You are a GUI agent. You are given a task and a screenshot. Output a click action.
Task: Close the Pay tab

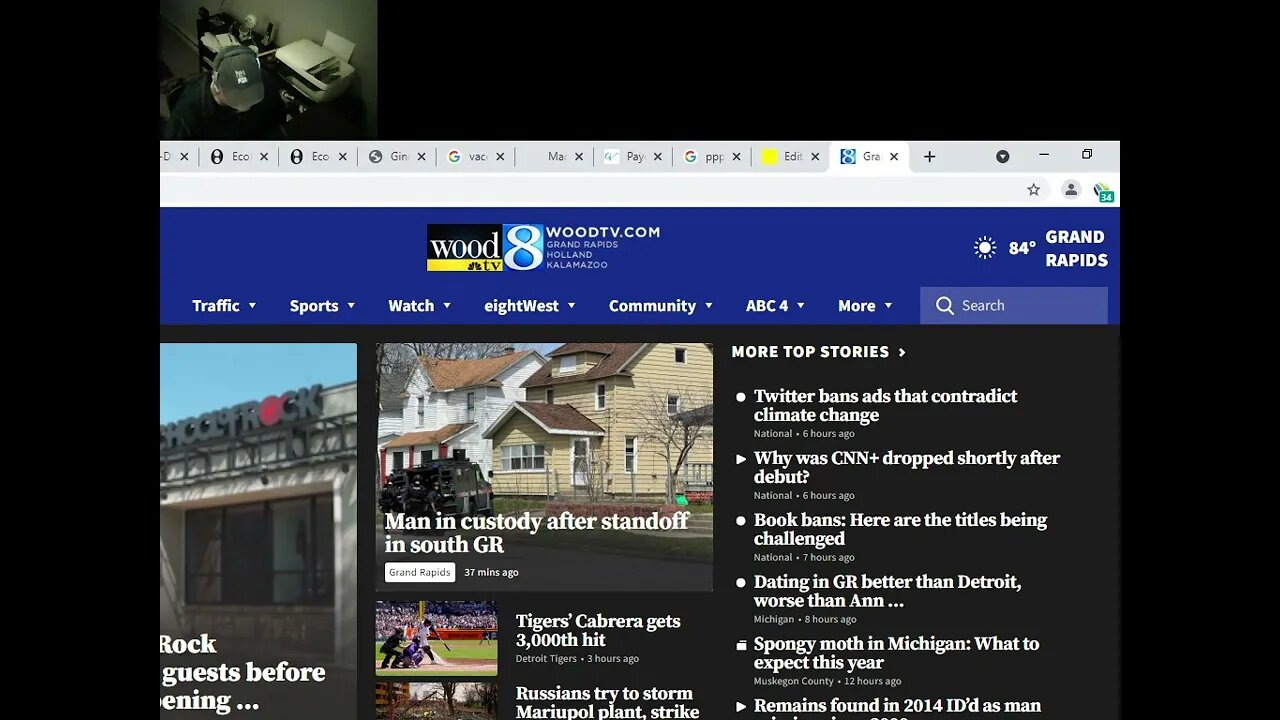(x=657, y=157)
